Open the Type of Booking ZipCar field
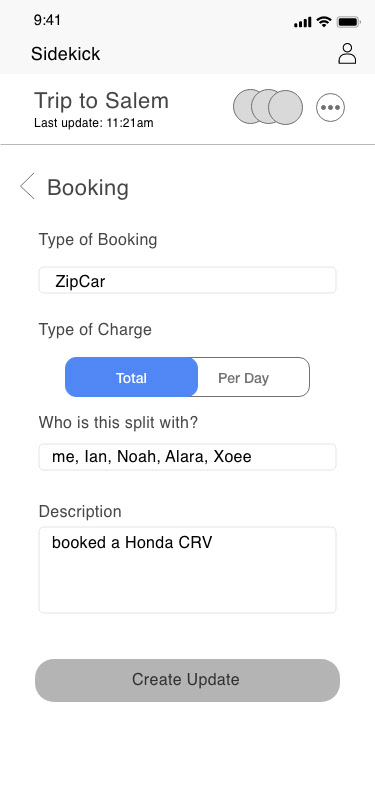Screen dimensions: 375x812 coord(188,280)
